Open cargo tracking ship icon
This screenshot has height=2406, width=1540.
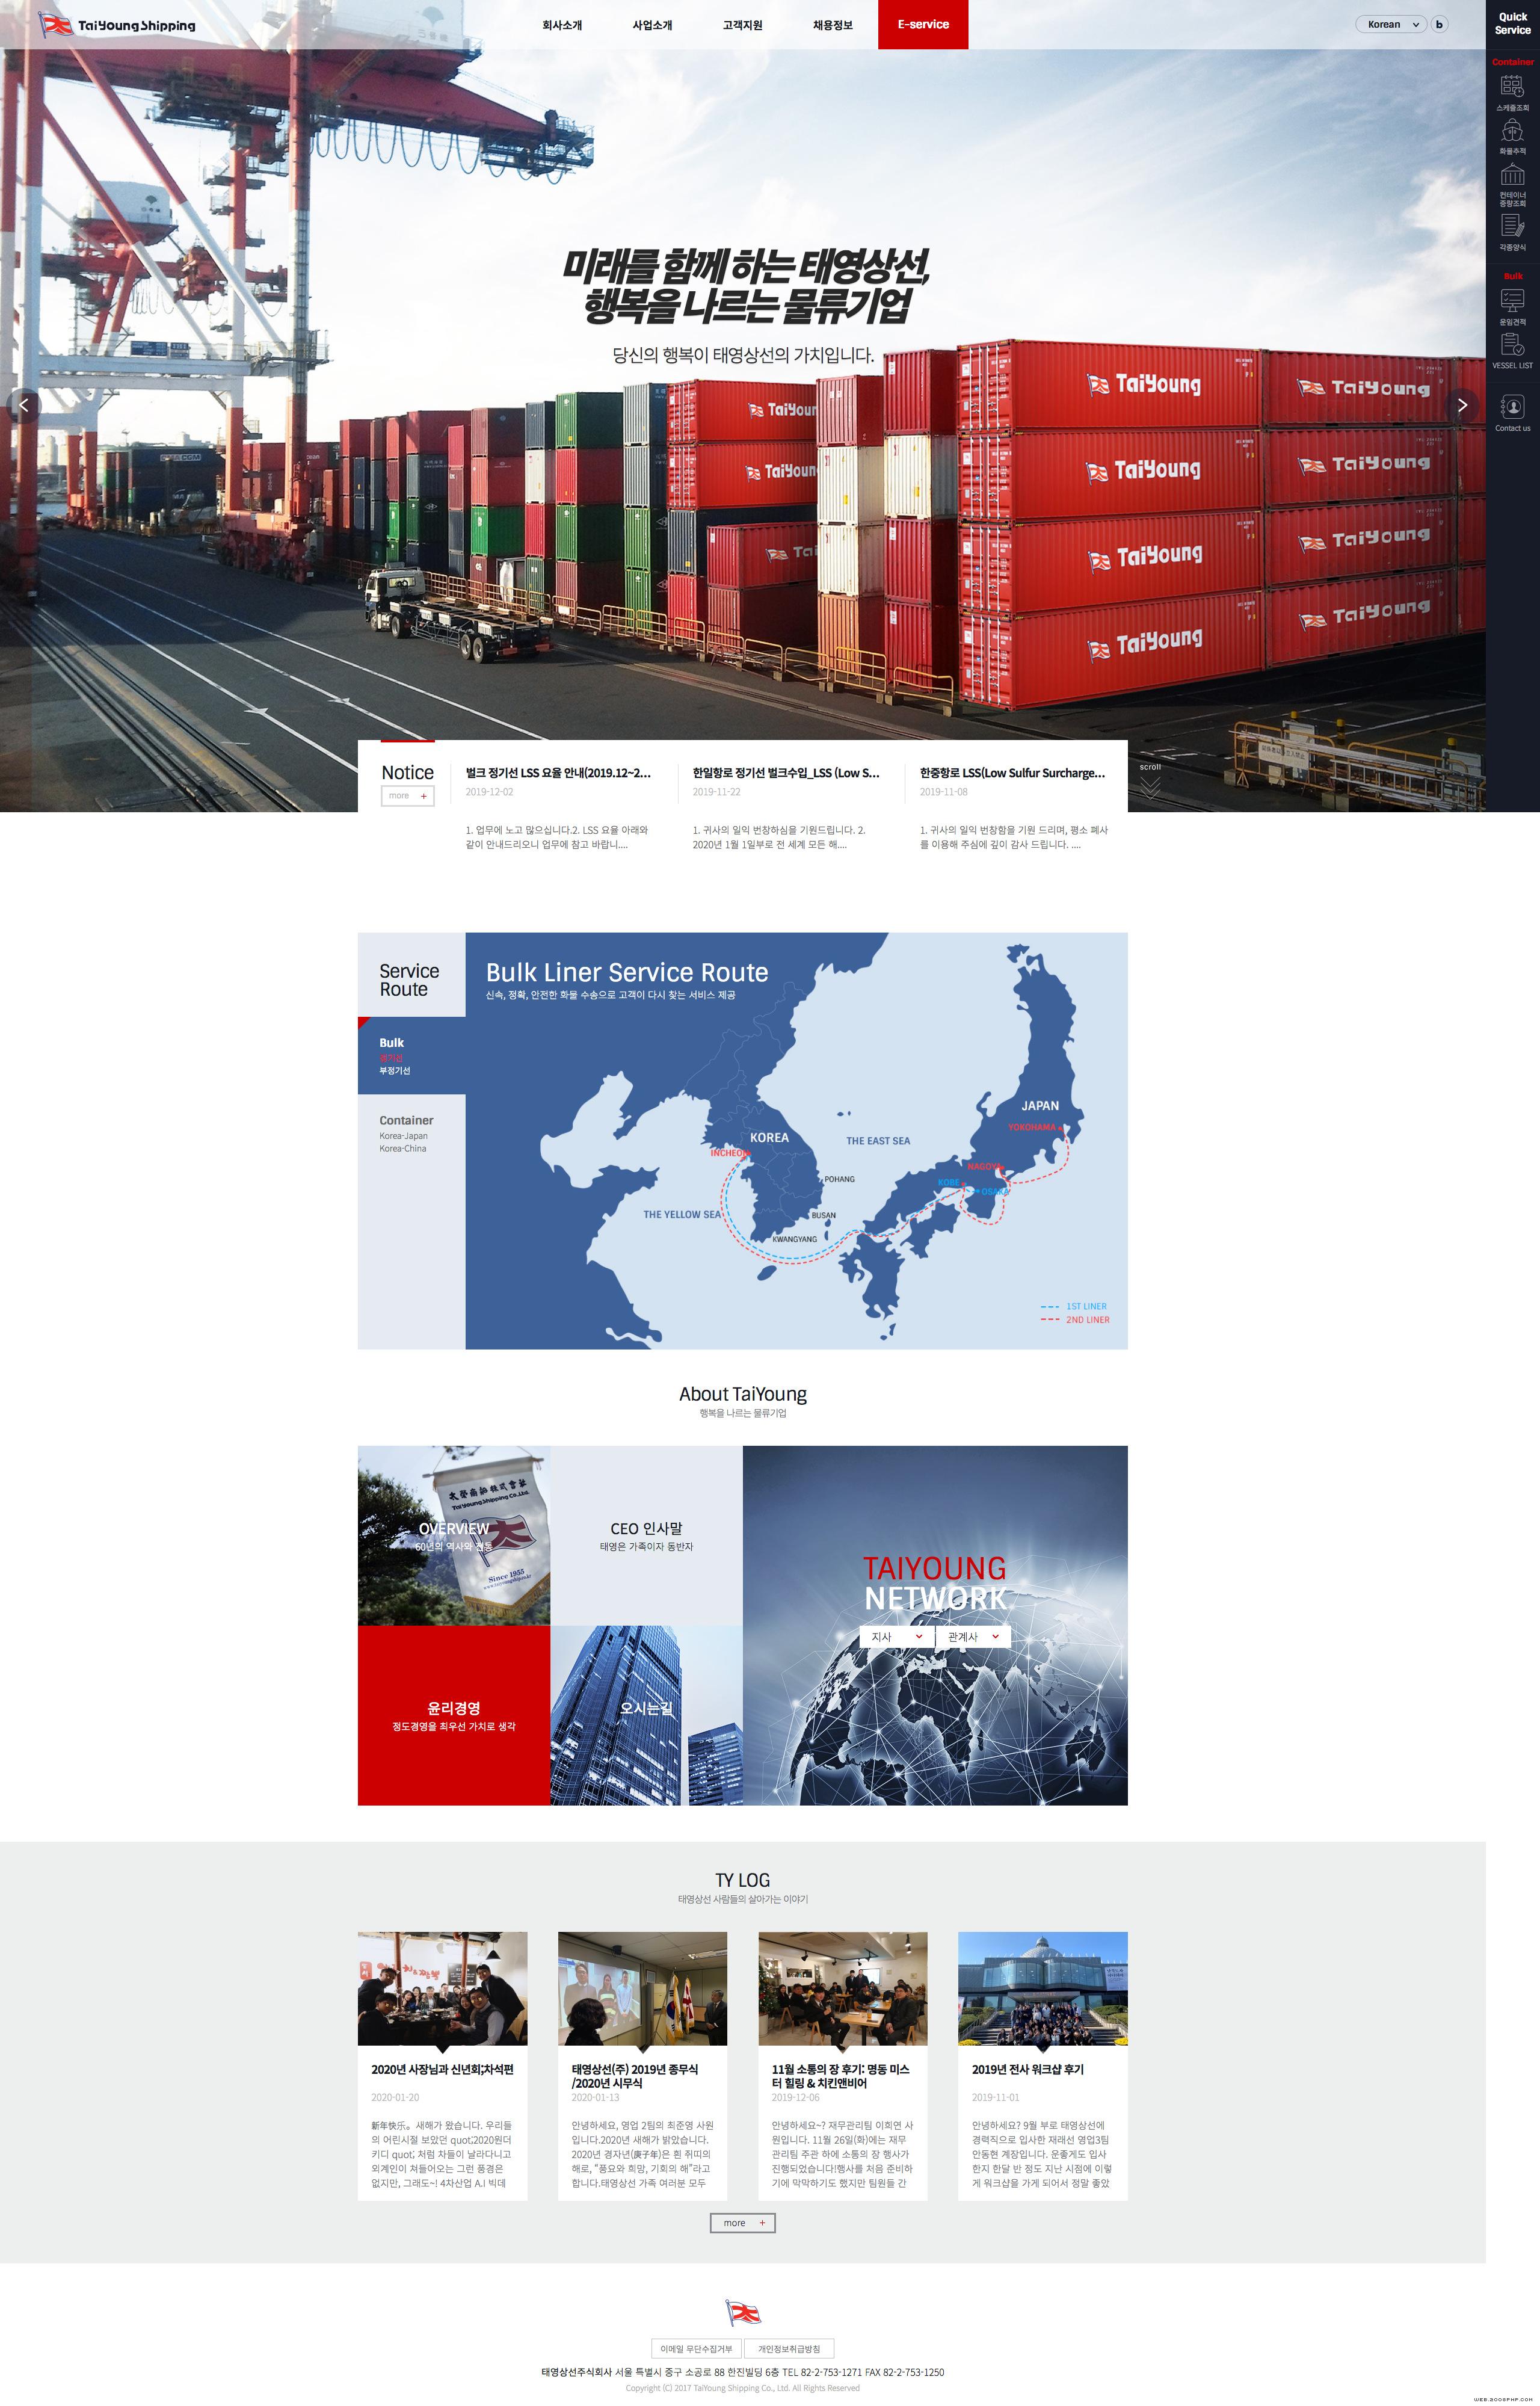coord(1512,131)
